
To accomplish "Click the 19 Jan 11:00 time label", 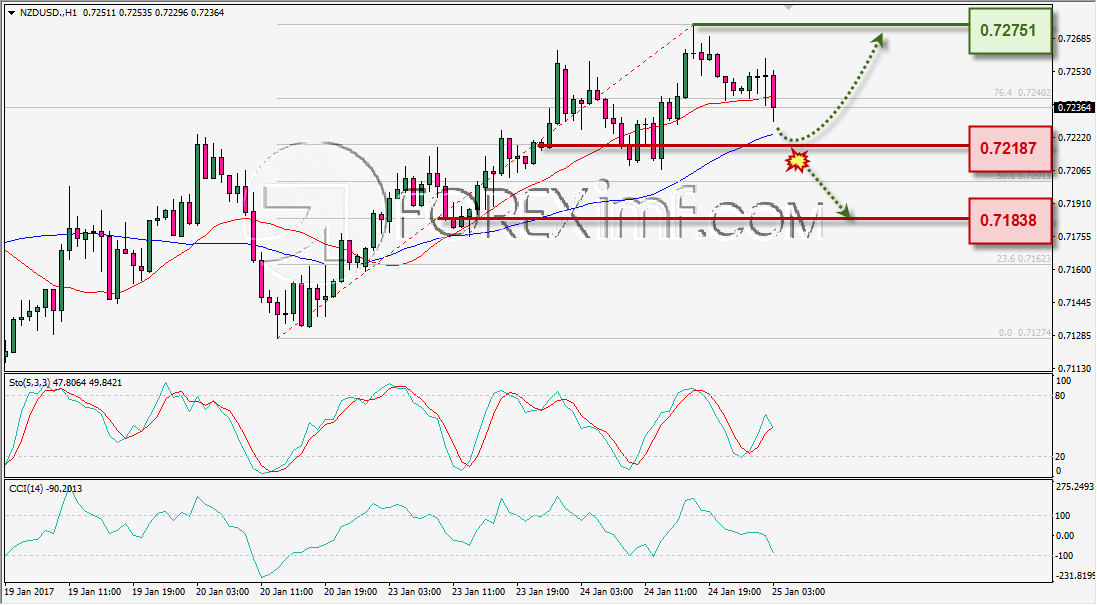I will 95,592.
